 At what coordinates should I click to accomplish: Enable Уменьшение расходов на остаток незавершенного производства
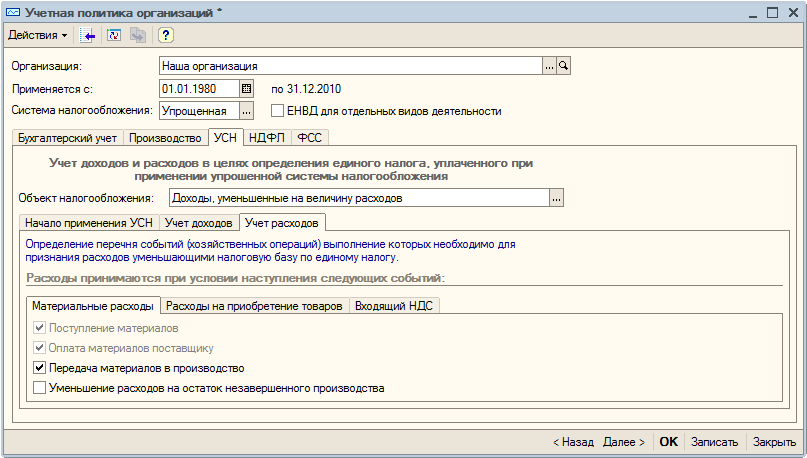[x=39, y=388]
